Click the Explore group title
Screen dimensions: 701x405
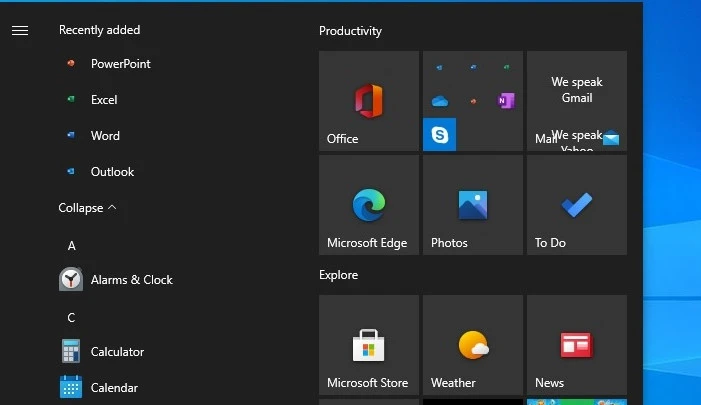coord(338,275)
